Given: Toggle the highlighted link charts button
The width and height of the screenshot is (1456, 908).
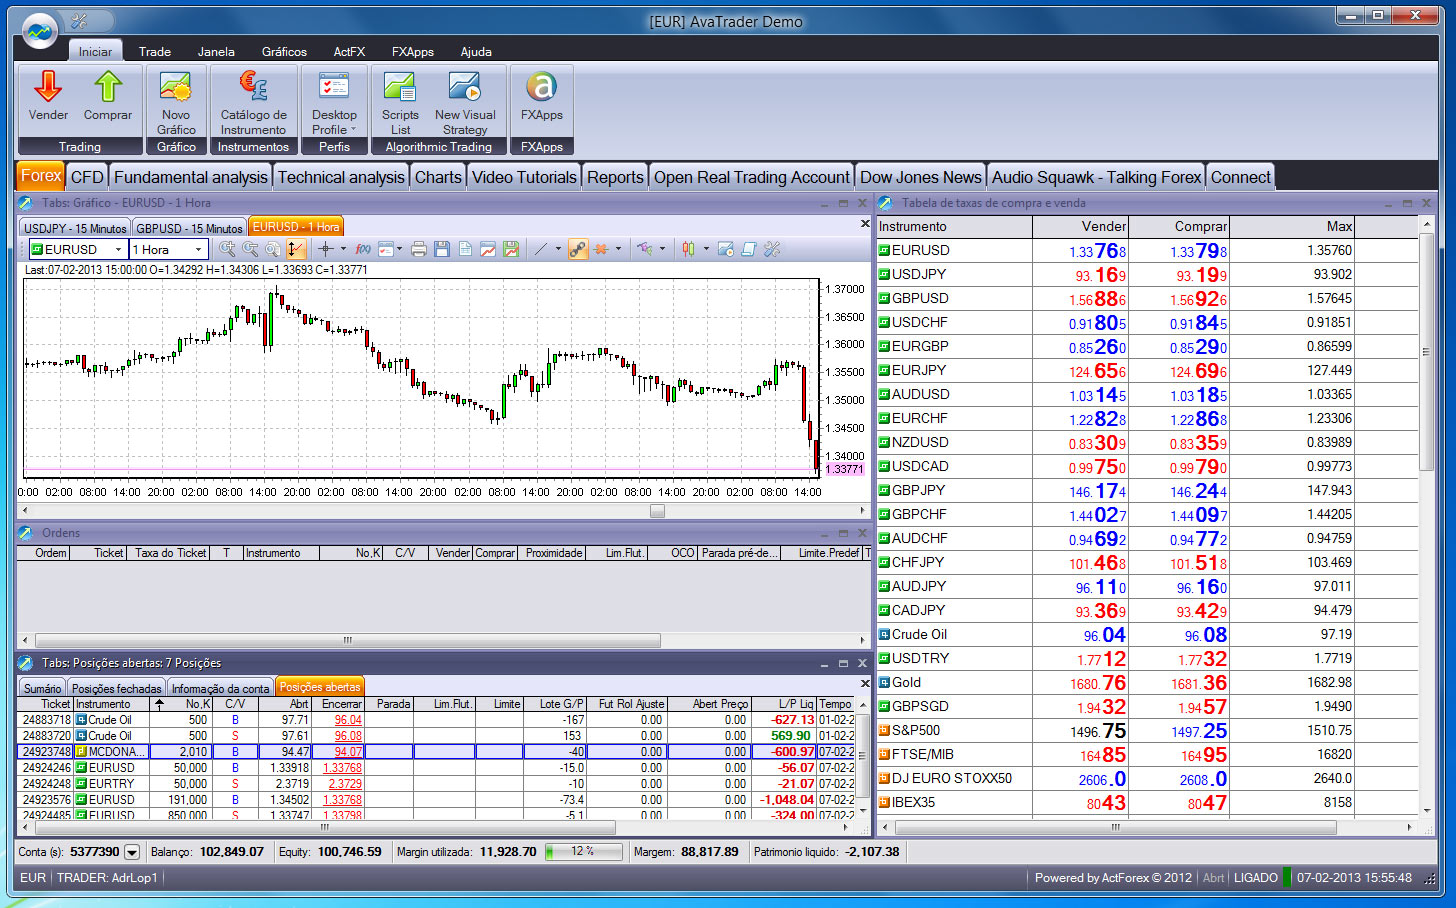Looking at the screenshot, I should coord(578,249).
